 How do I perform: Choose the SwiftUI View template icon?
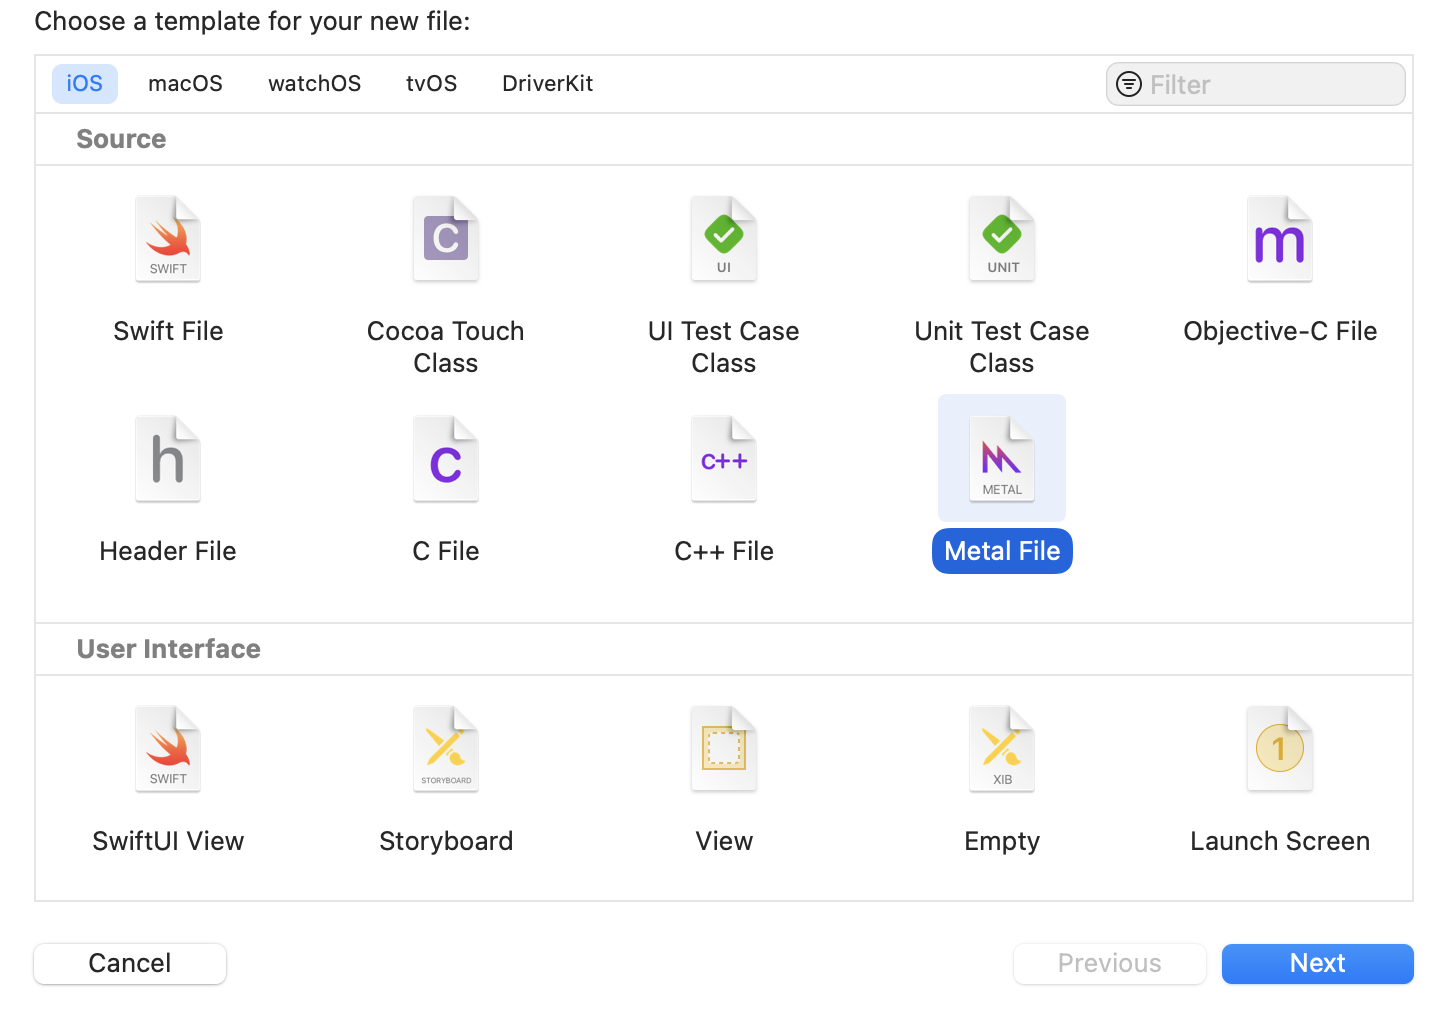click(168, 750)
